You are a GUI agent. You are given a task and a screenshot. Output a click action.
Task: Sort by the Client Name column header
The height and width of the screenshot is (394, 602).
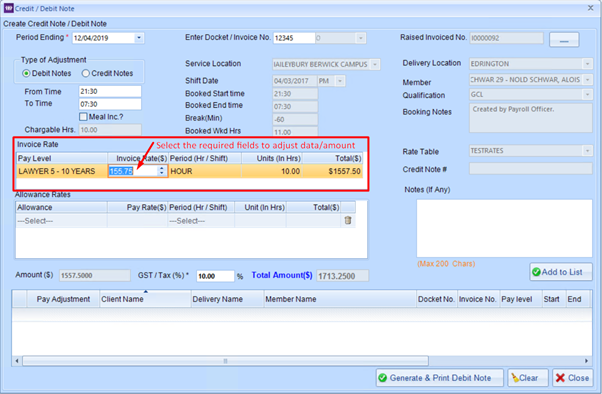tap(145, 299)
